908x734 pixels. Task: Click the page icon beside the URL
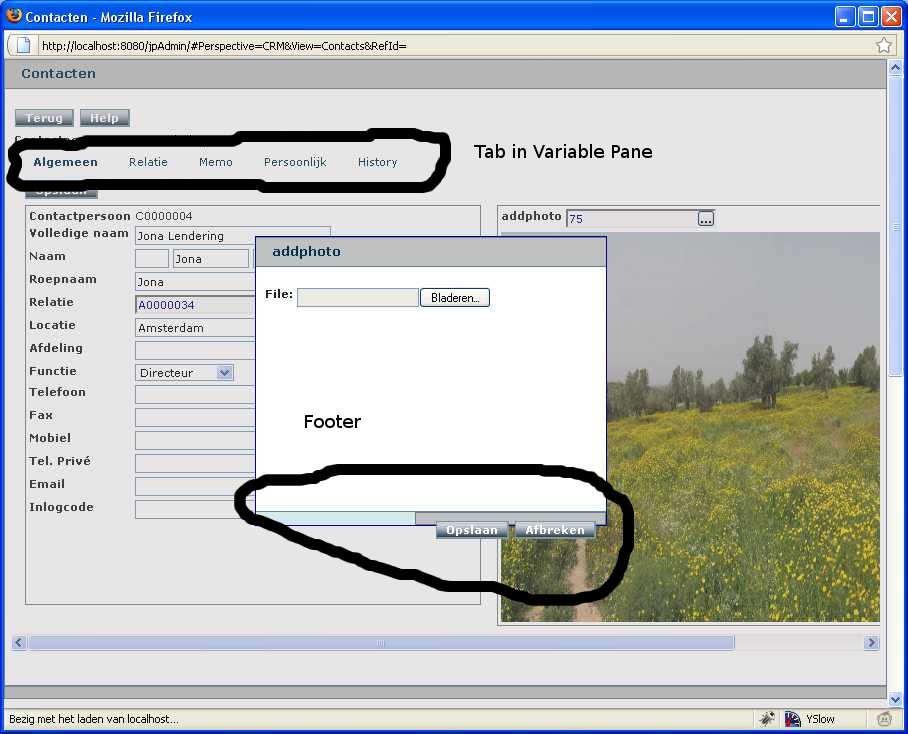pos(23,45)
